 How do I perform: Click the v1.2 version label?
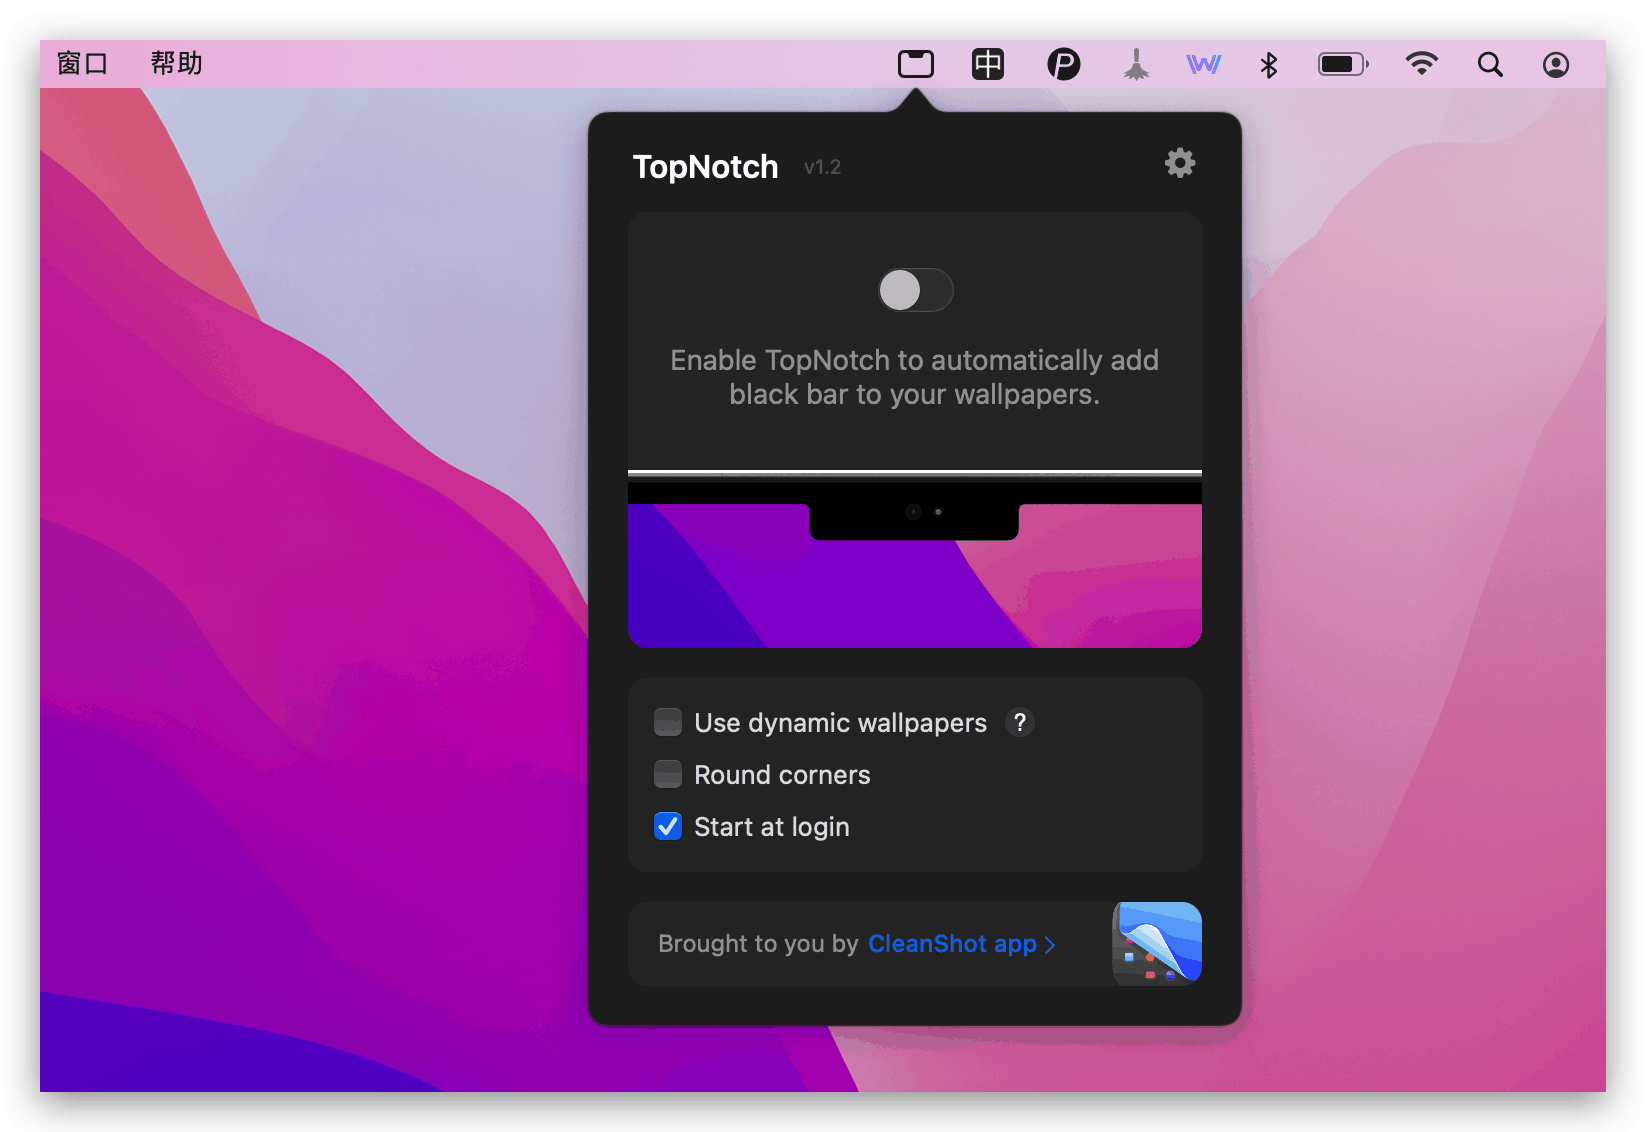822,167
